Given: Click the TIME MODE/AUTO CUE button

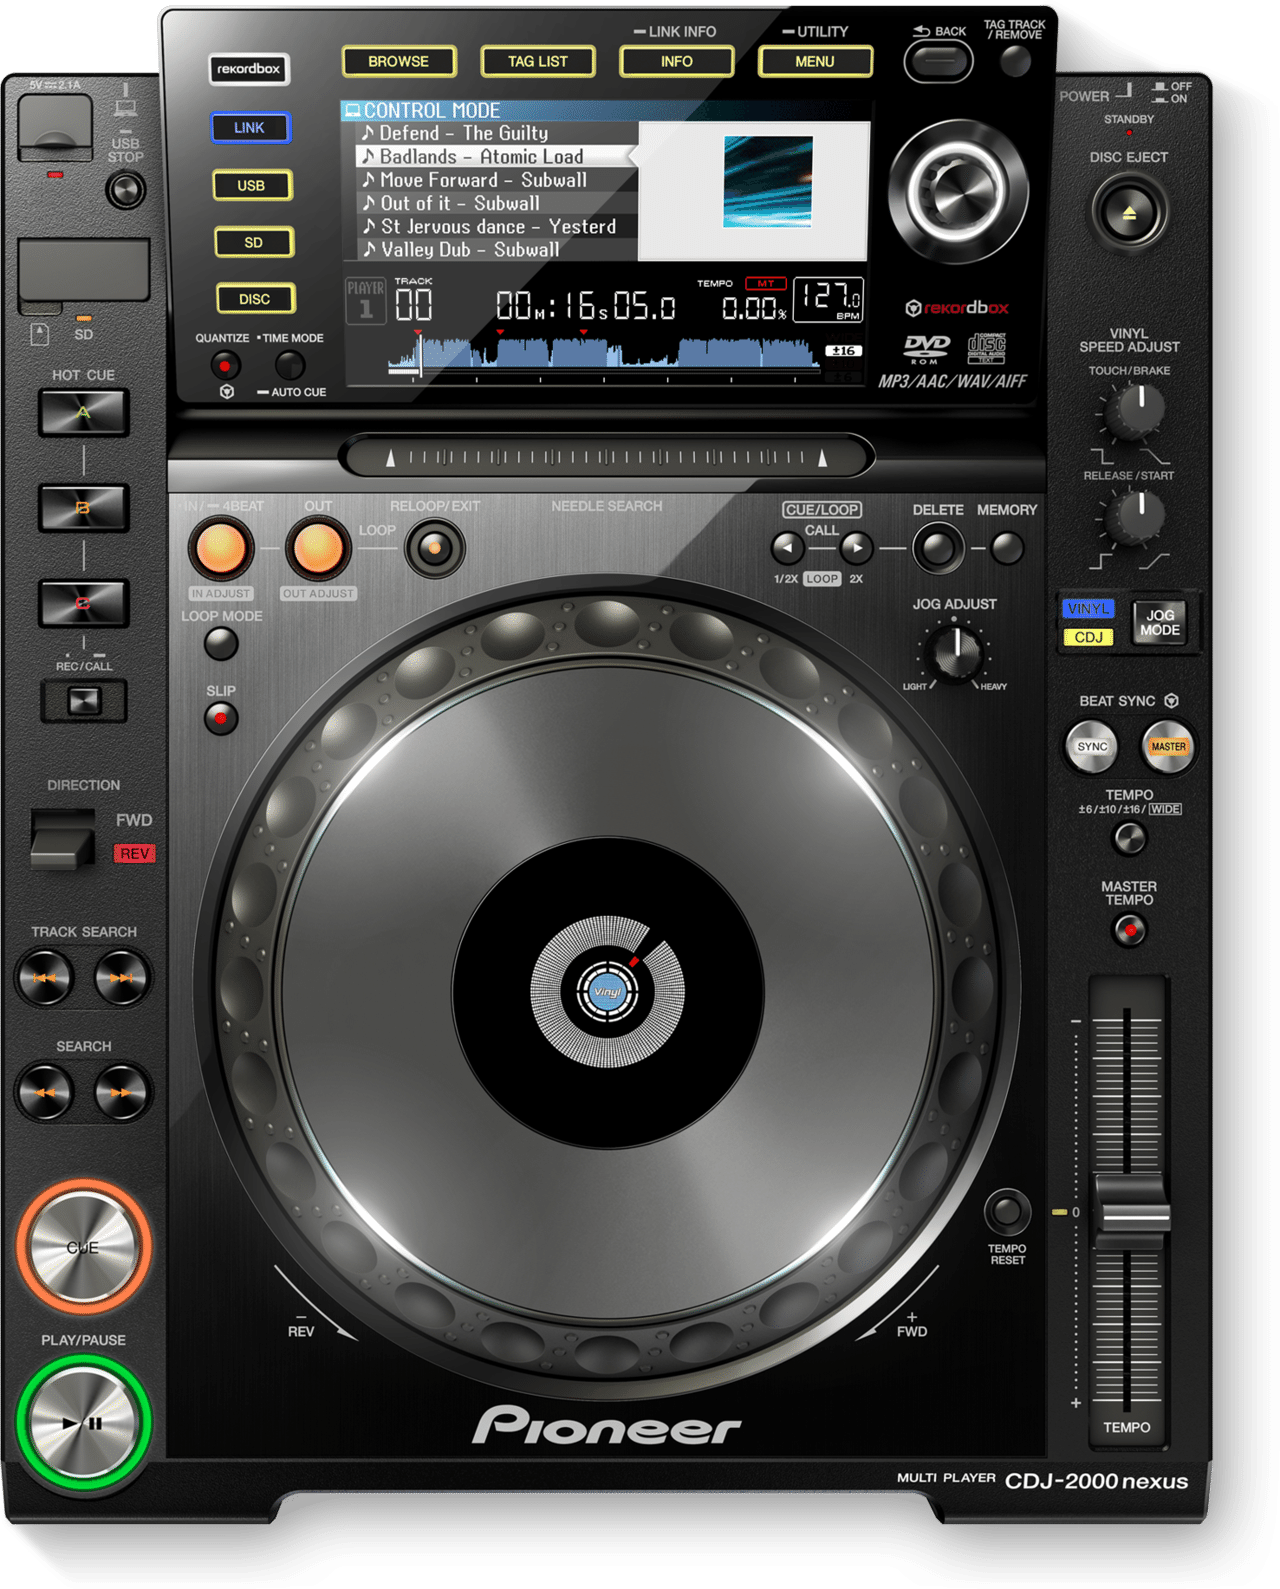Looking at the screenshot, I should click(290, 365).
